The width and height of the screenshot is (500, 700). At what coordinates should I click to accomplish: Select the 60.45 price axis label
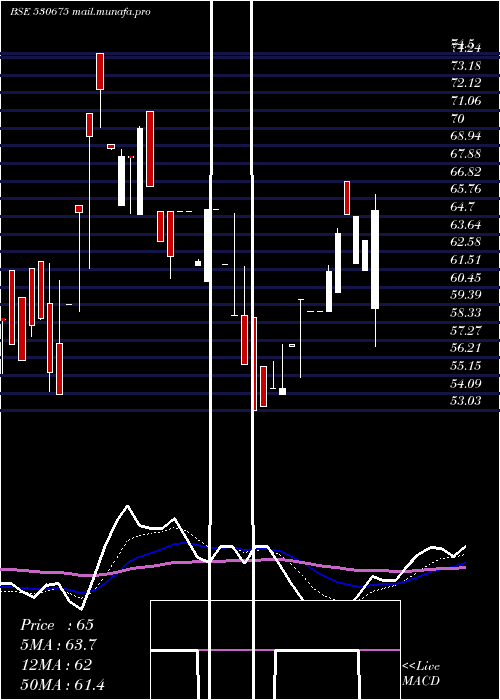pos(466,278)
